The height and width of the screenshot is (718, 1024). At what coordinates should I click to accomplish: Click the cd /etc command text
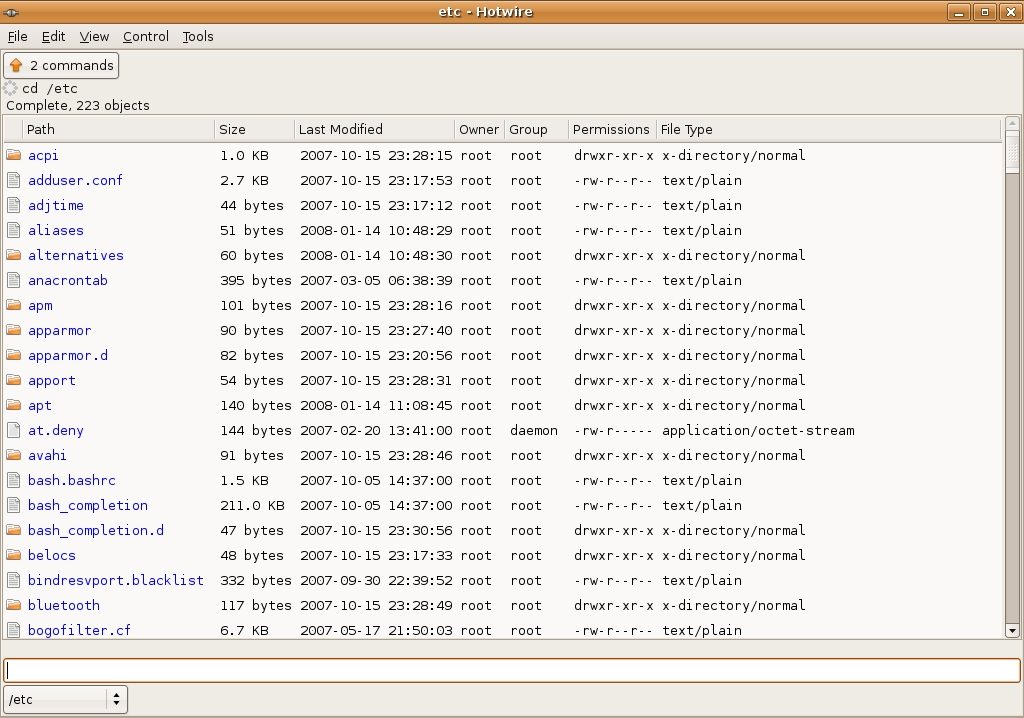pyautogui.click(x=50, y=88)
